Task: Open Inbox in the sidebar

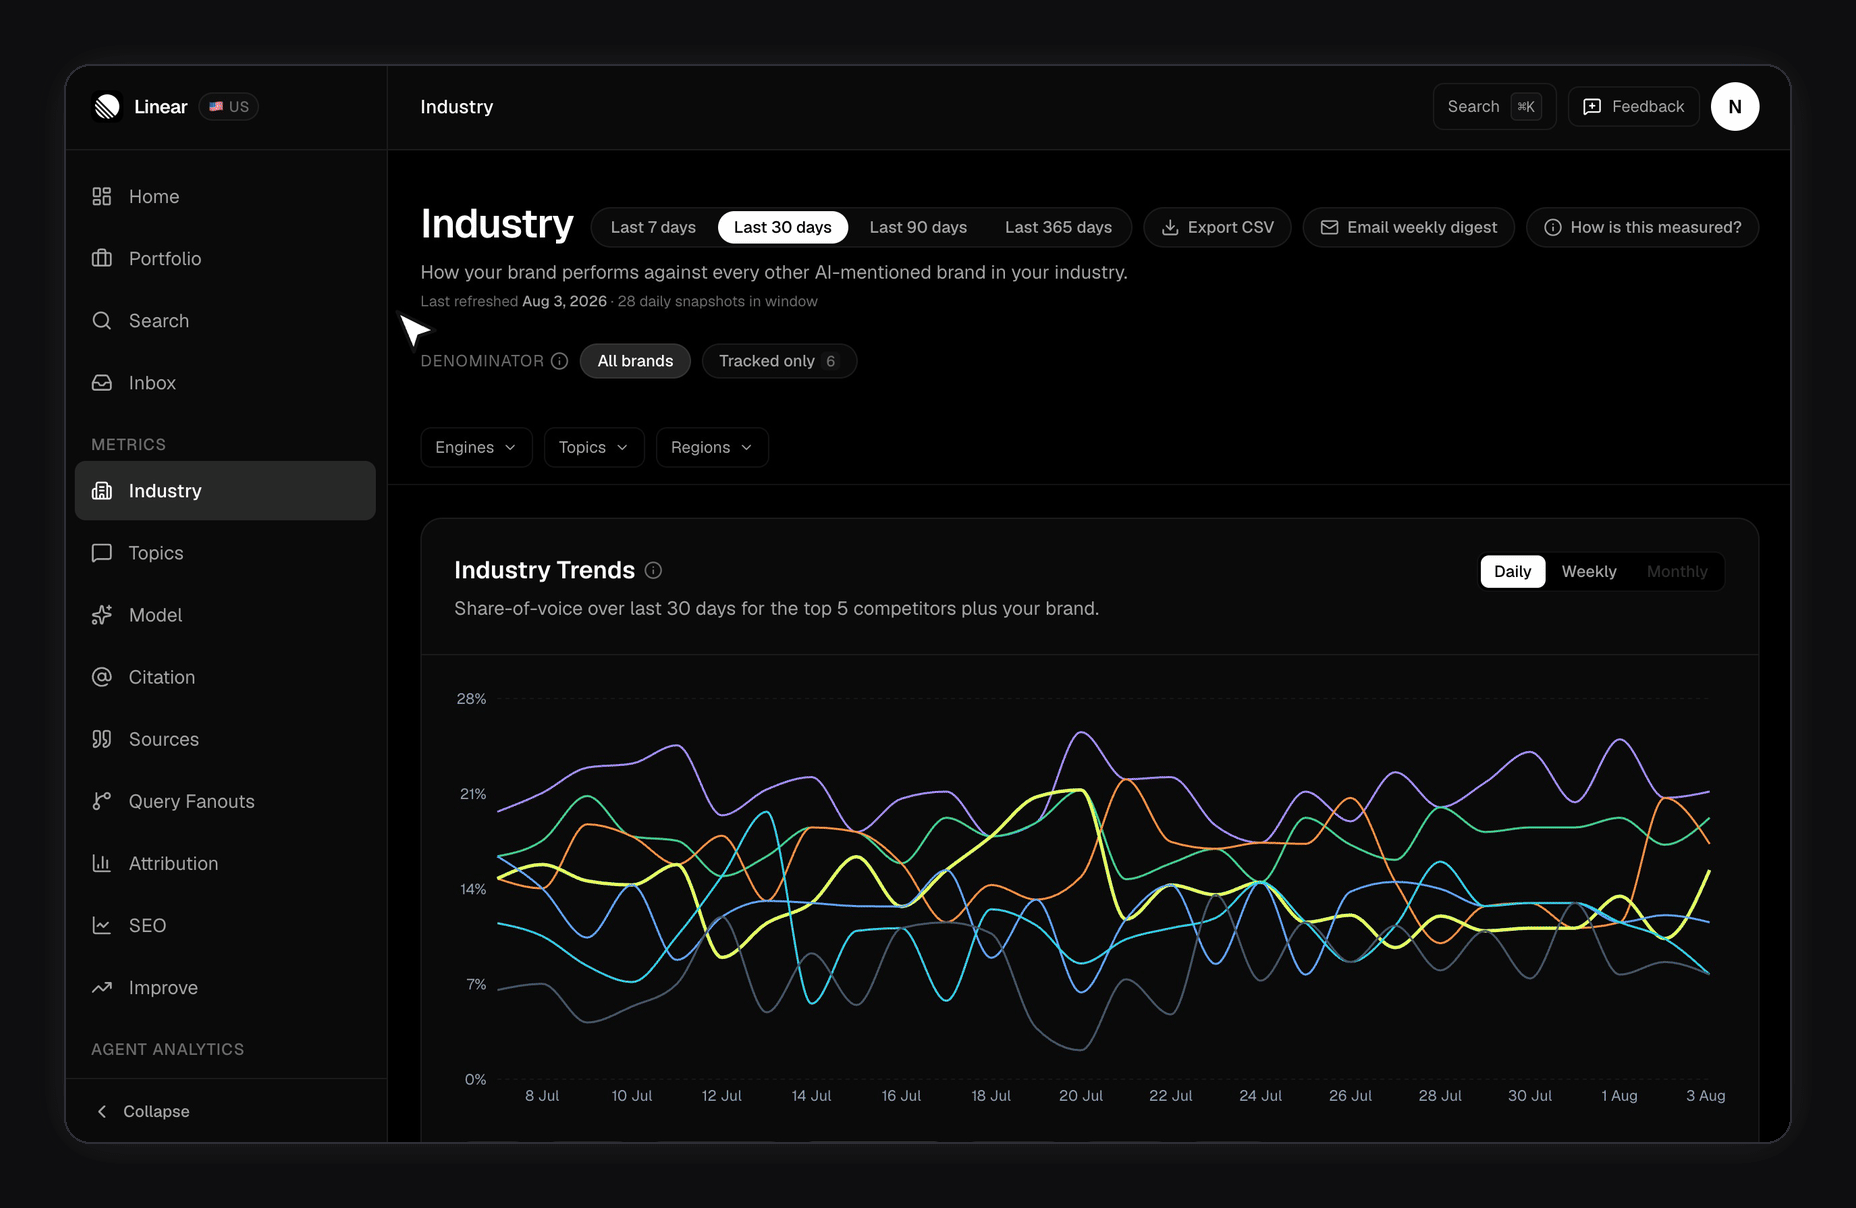Action: (225, 383)
